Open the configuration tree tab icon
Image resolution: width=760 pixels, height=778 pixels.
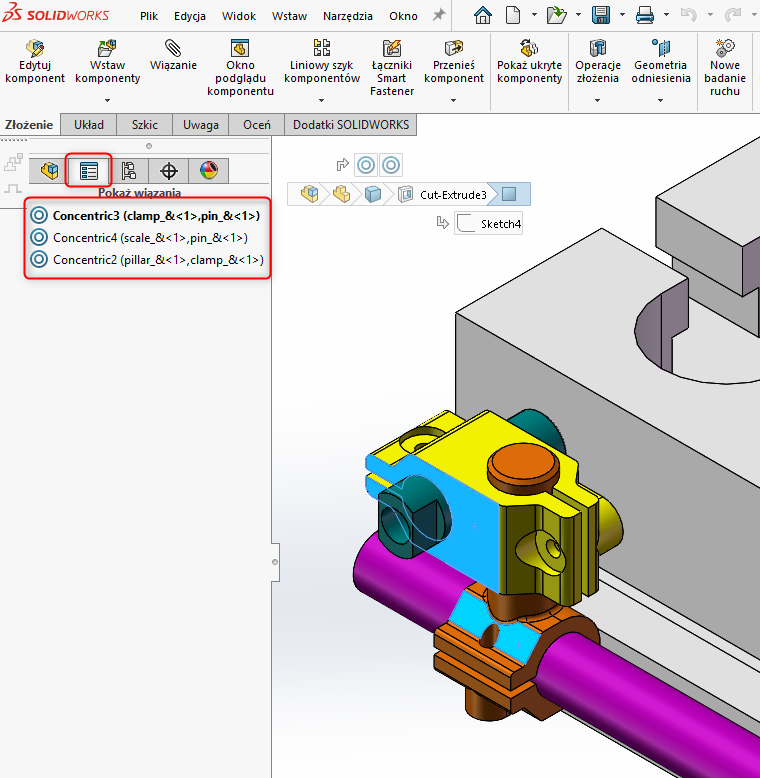point(129,171)
